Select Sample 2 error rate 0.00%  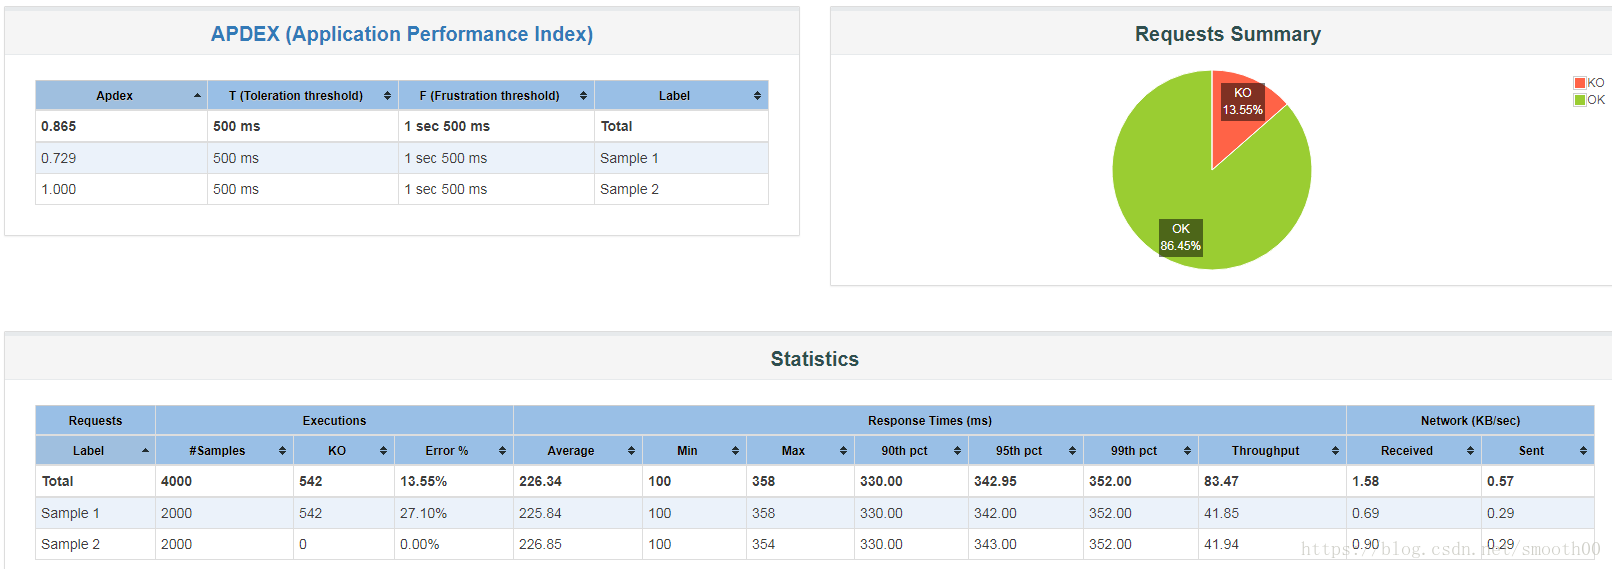pos(420,544)
